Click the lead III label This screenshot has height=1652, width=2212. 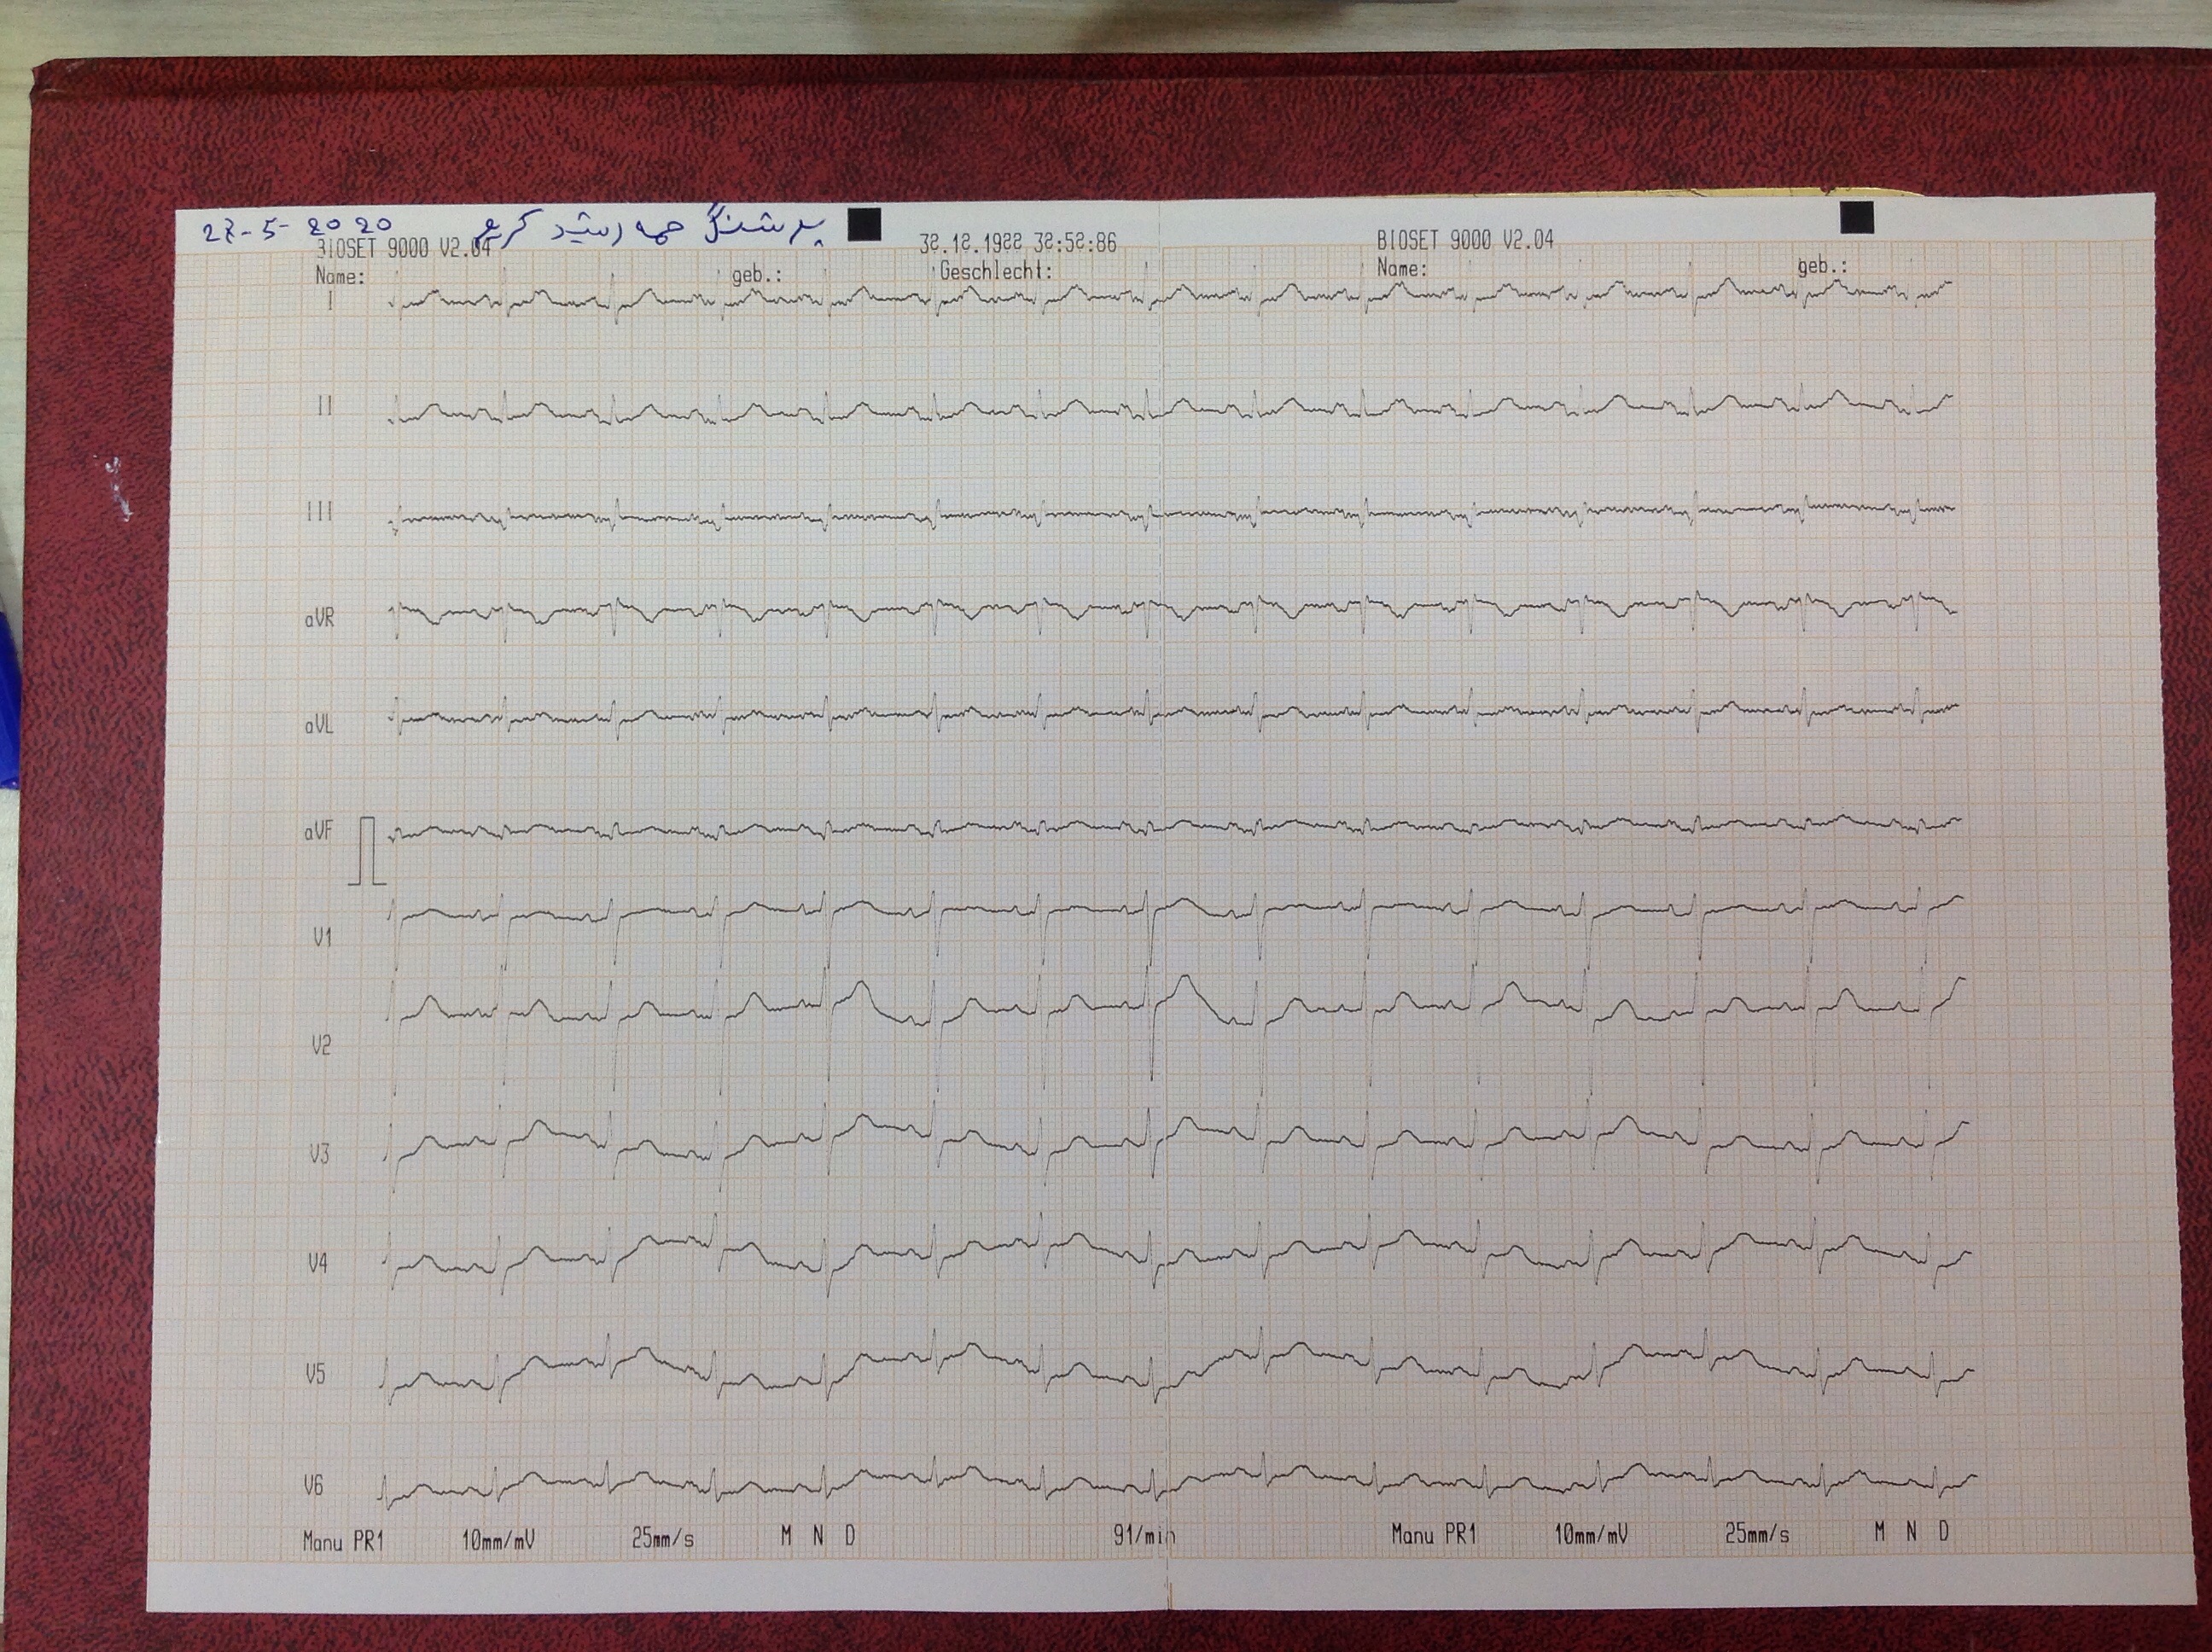click(x=319, y=512)
